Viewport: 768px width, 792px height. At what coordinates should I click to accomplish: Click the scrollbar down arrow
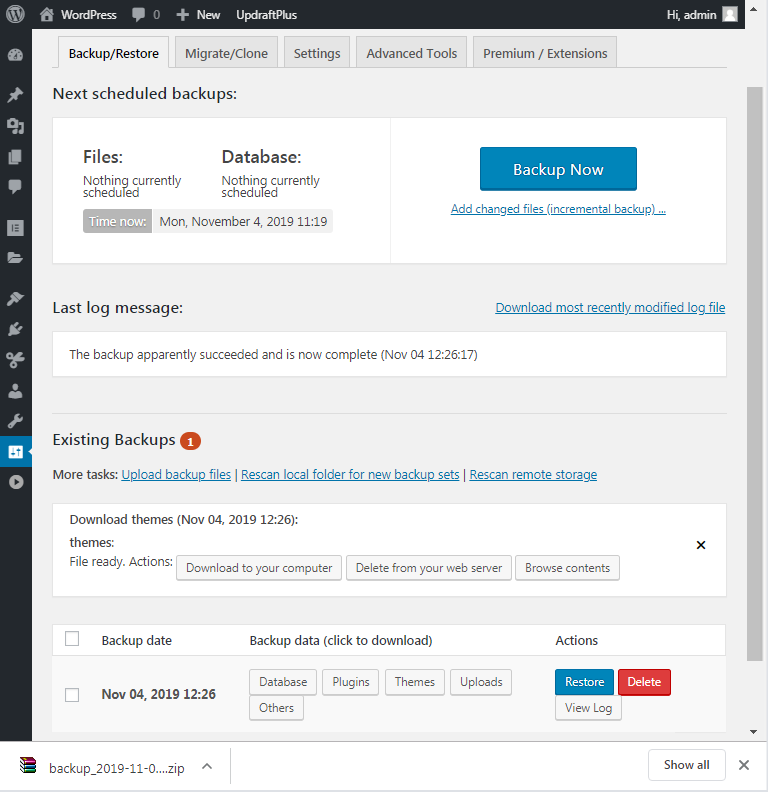753,731
